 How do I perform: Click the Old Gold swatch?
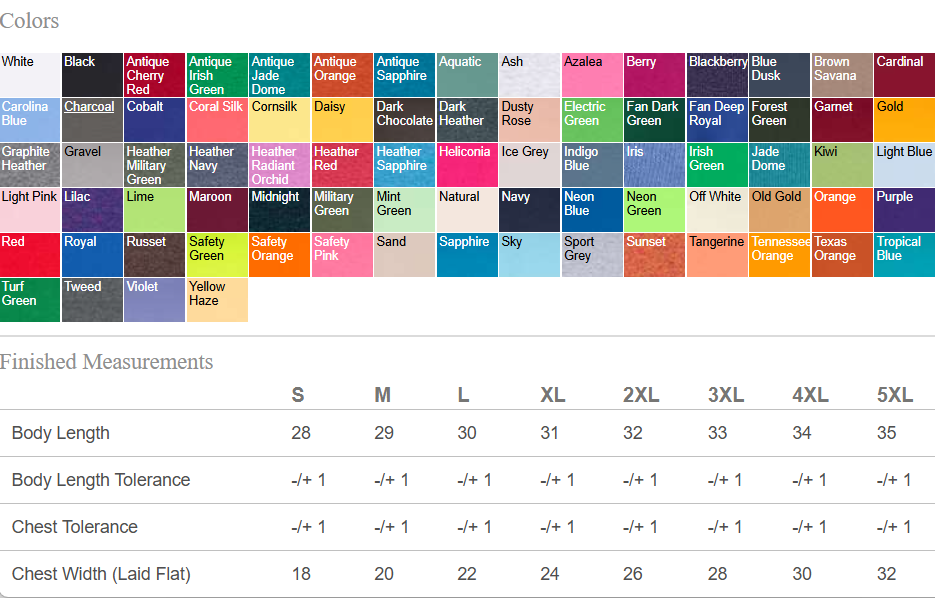point(779,210)
